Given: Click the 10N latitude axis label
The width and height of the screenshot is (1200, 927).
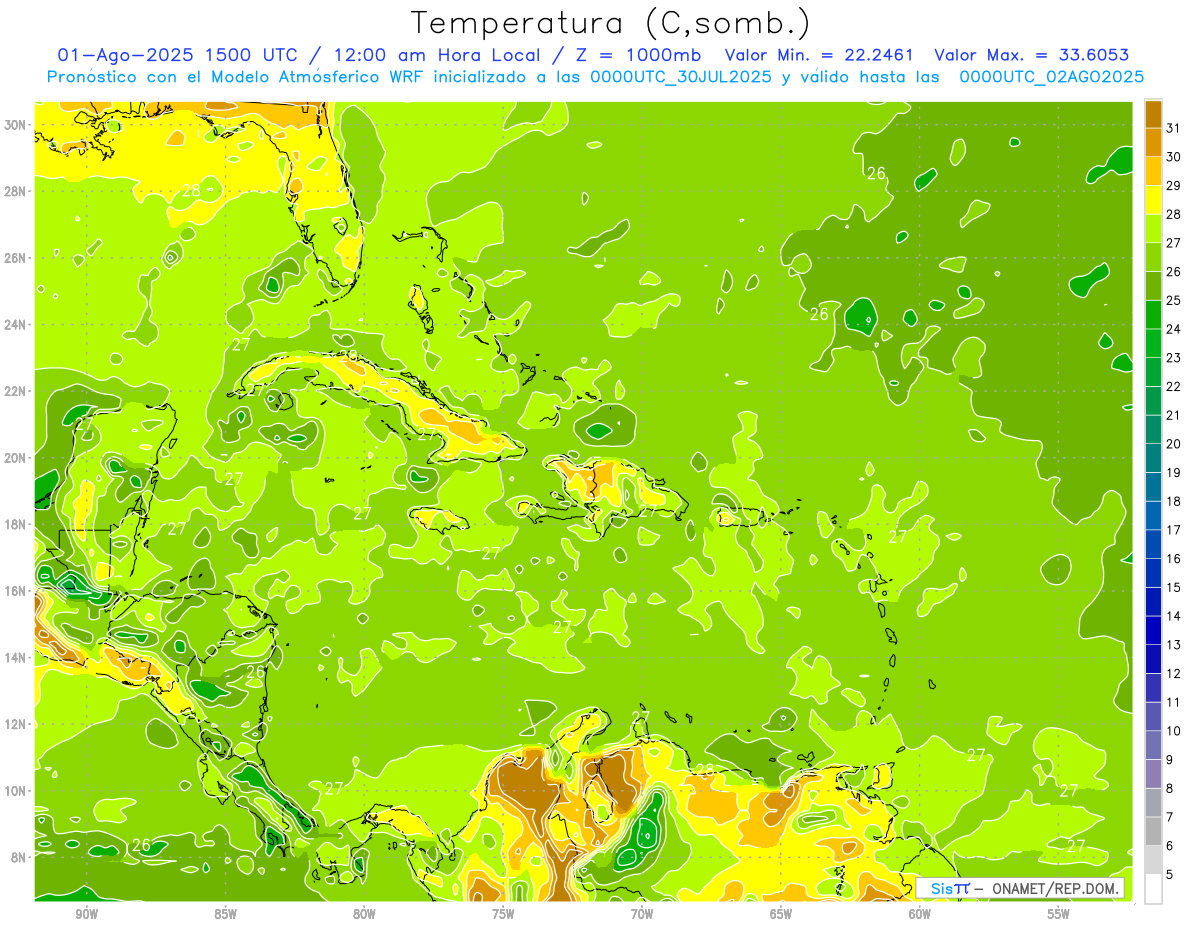Looking at the screenshot, I should tap(15, 790).
